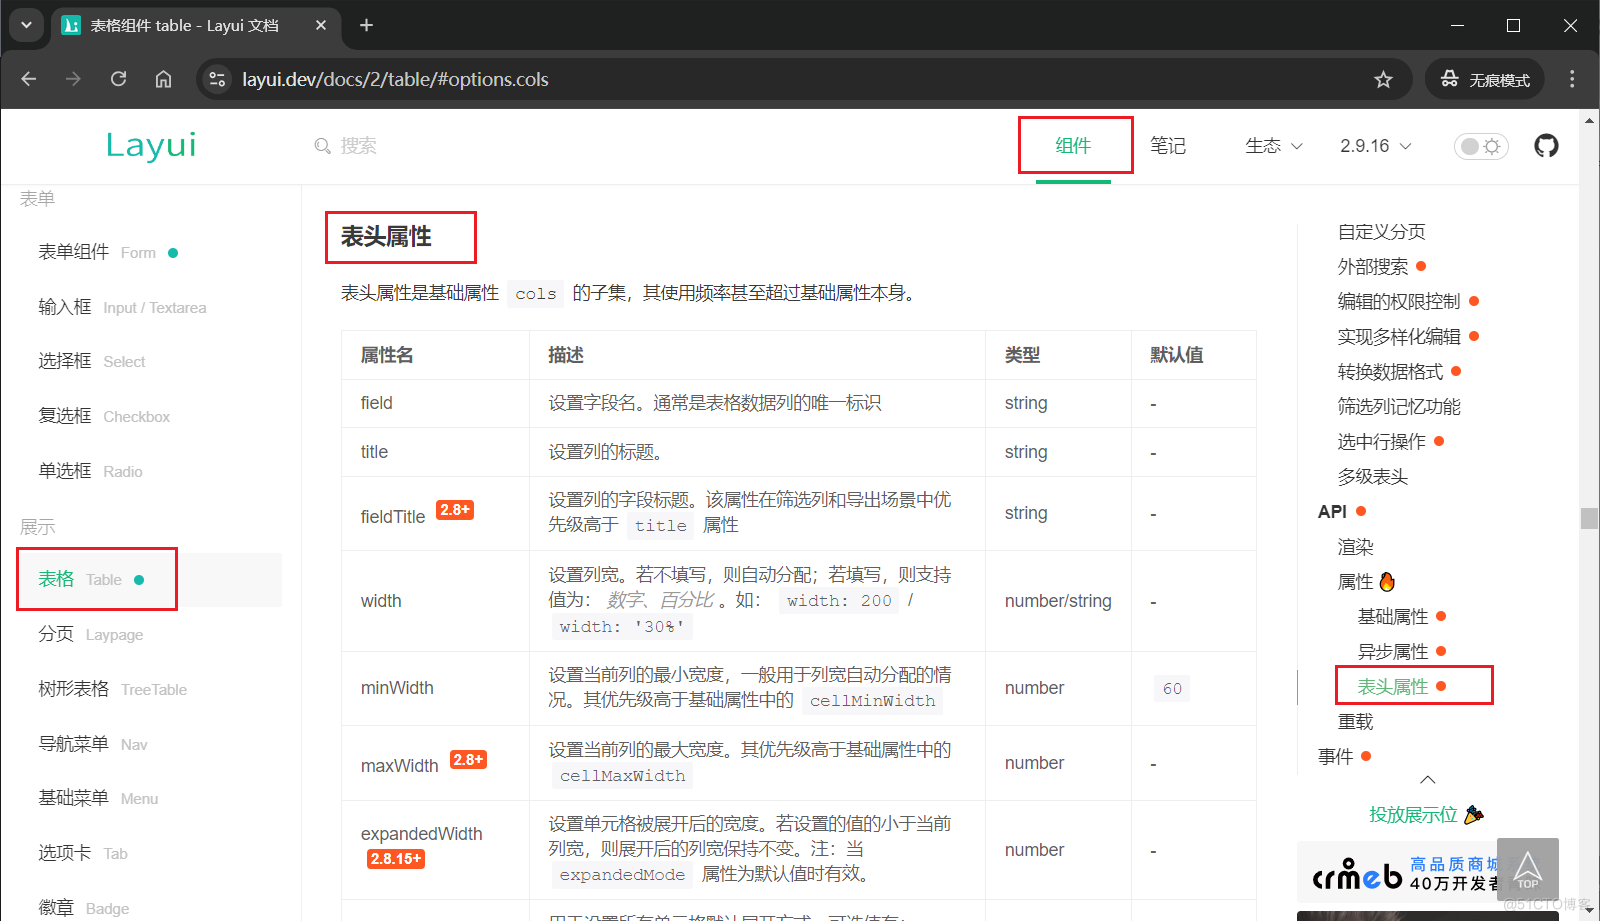Click the incognito mode indicator
Viewport: 1600px width, 921px height.
(1485, 79)
